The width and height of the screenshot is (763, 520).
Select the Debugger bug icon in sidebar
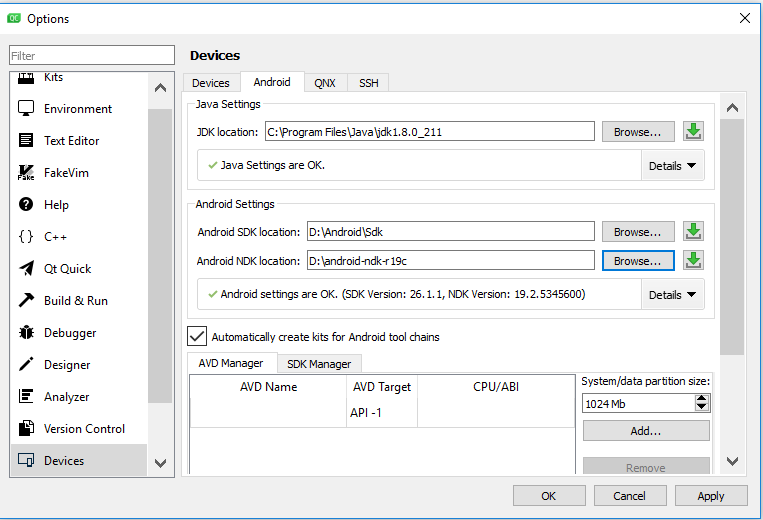tap(27, 333)
